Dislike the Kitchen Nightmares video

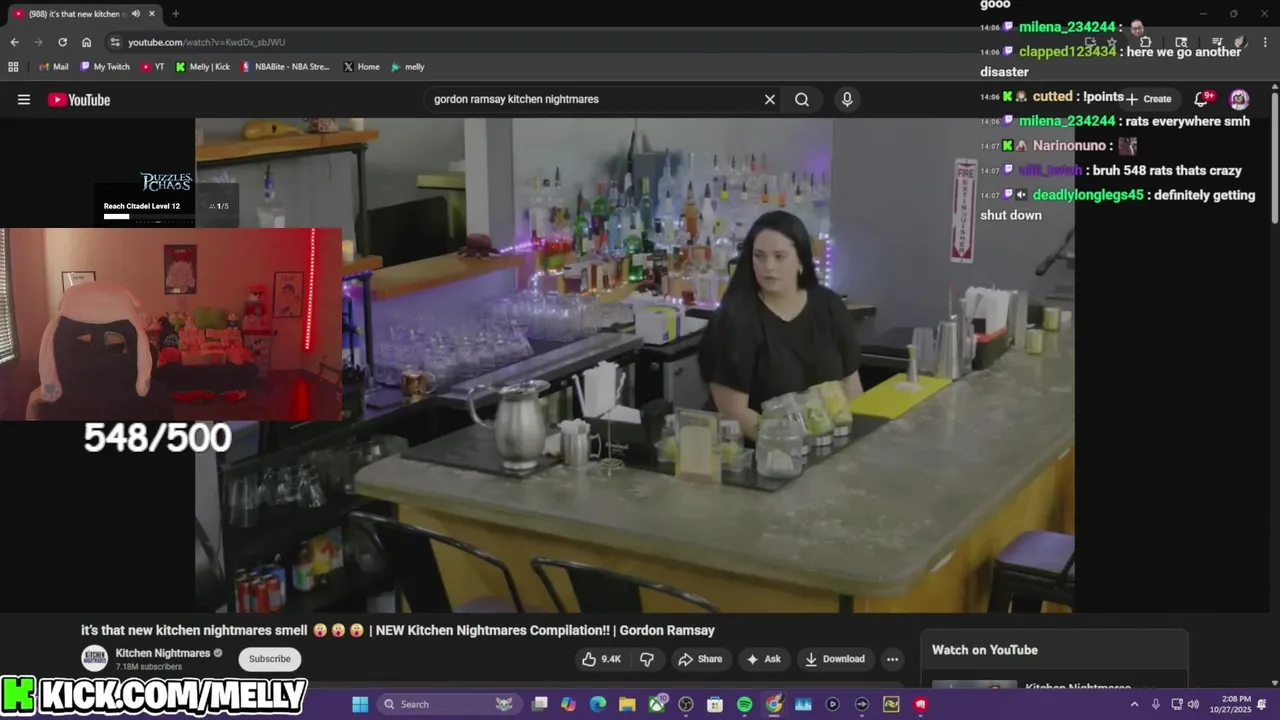[x=647, y=659]
